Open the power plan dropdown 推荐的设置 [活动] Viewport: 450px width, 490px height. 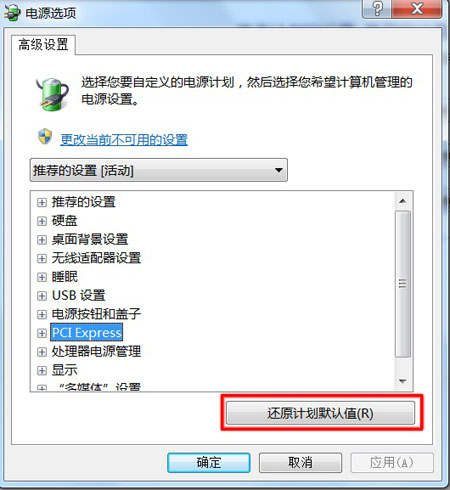pos(159,170)
